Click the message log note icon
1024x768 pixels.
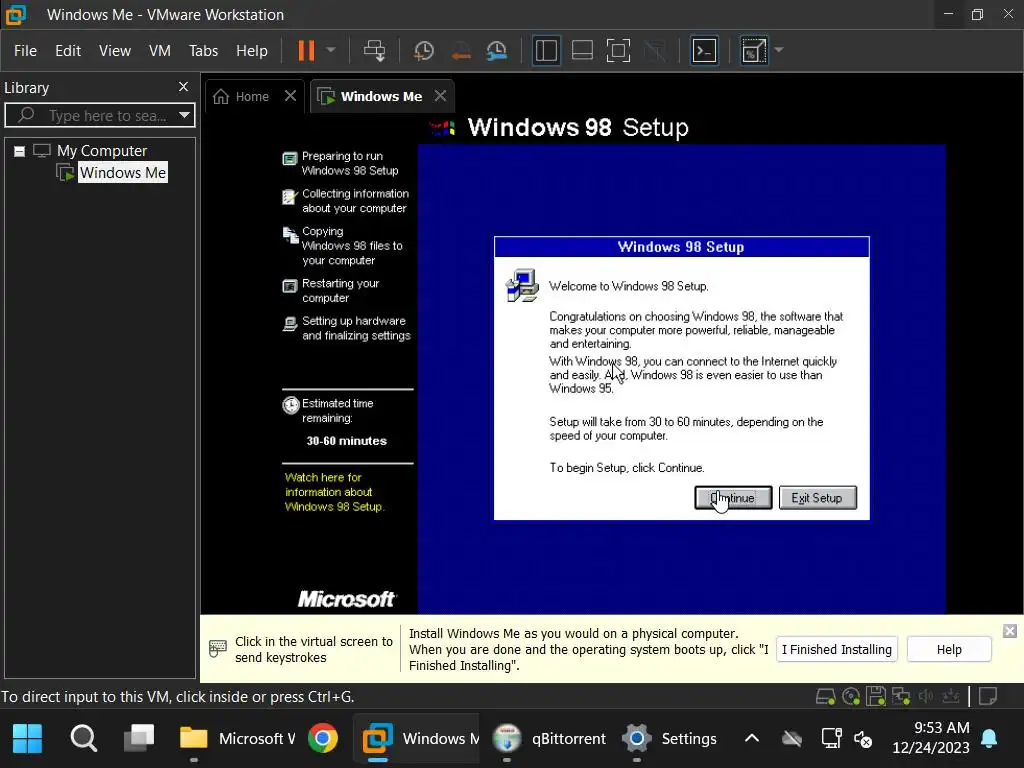(x=988, y=696)
